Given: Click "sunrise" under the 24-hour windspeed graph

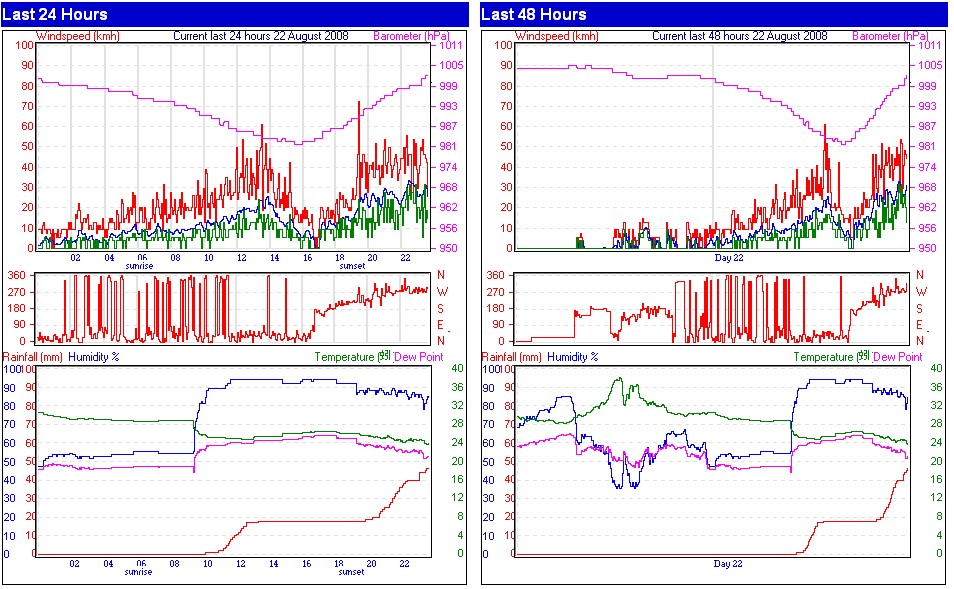Looking at the screenshot, I should (x=139, y=266).
